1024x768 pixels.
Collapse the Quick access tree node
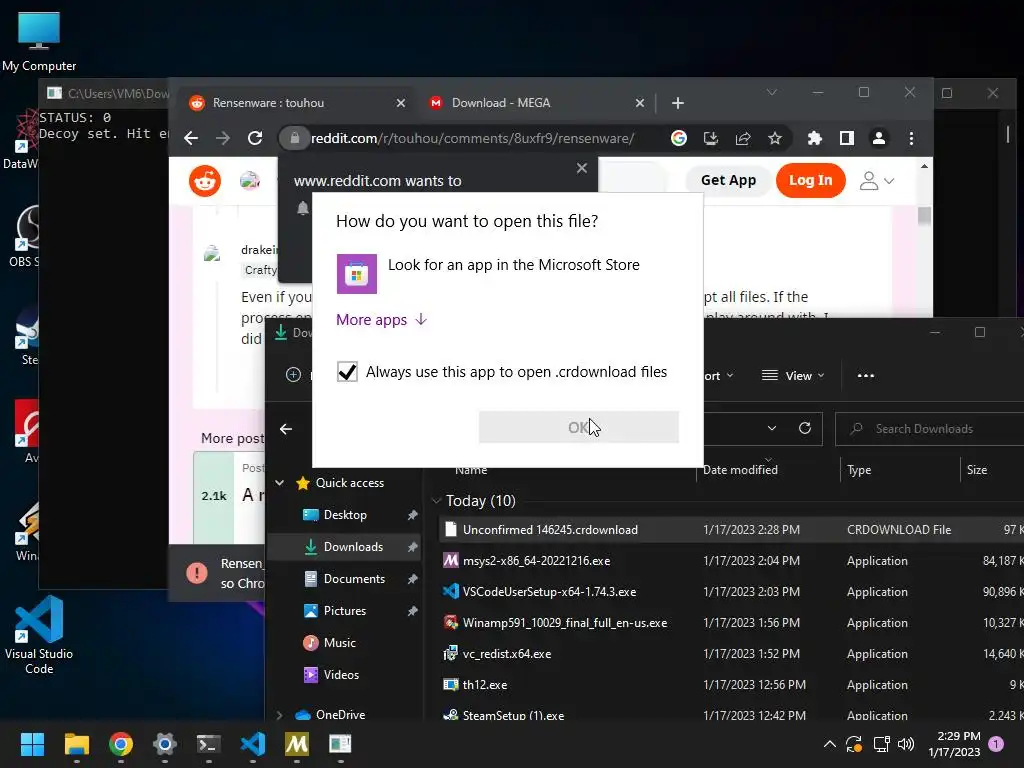pyautogui.click(x=280, y=483)
